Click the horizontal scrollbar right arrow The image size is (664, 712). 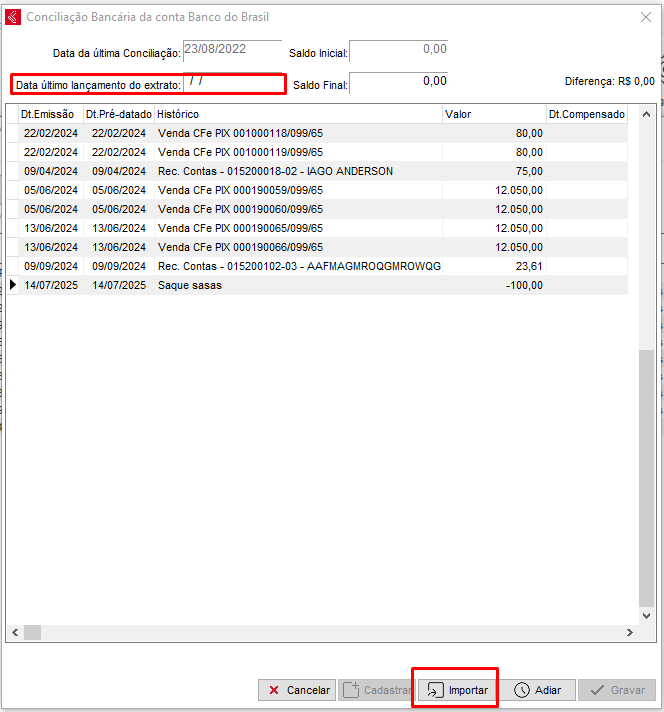point(629,633)
